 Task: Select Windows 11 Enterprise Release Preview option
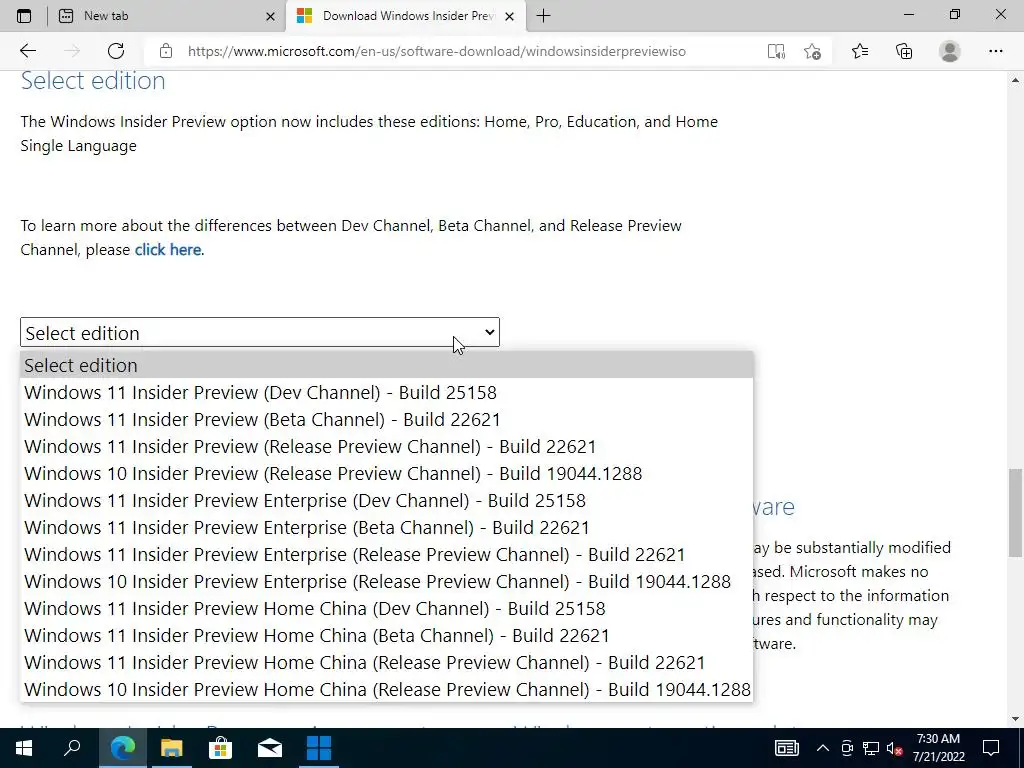click(x=387, y=554)
